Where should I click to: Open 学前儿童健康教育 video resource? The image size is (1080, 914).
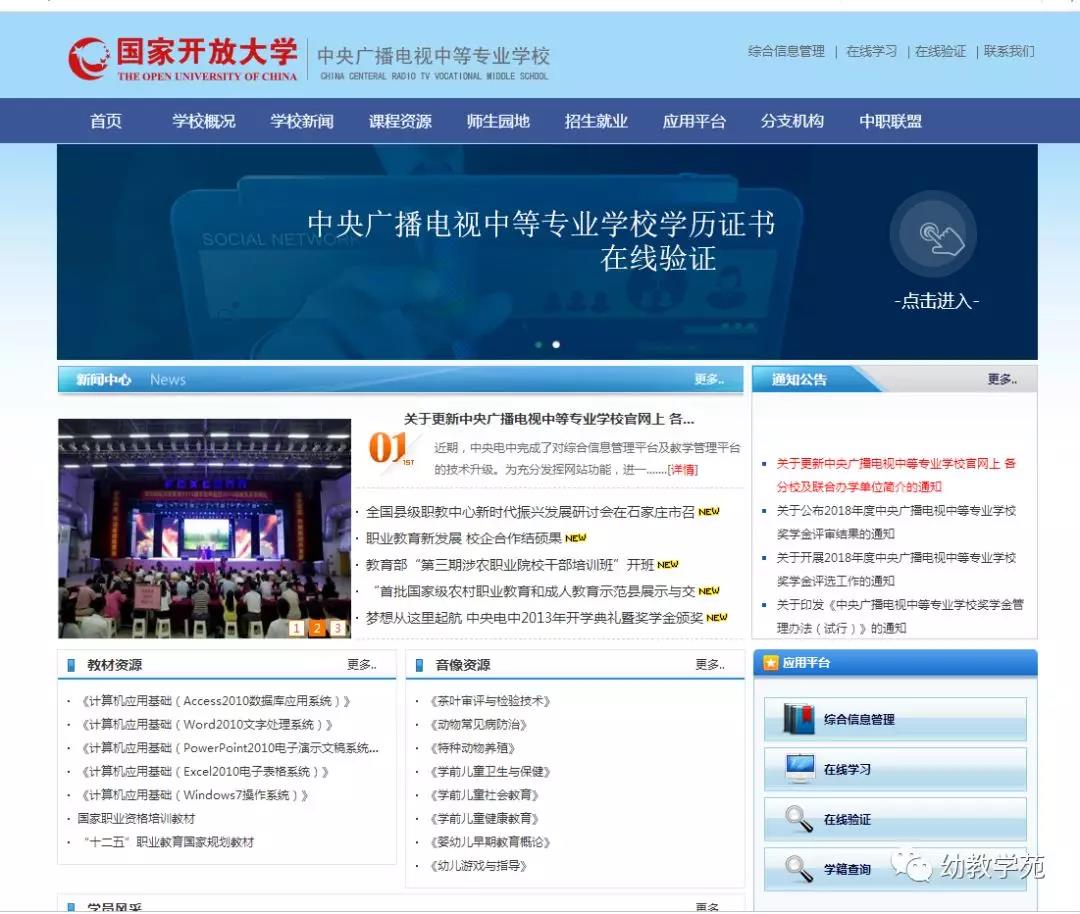484,818
